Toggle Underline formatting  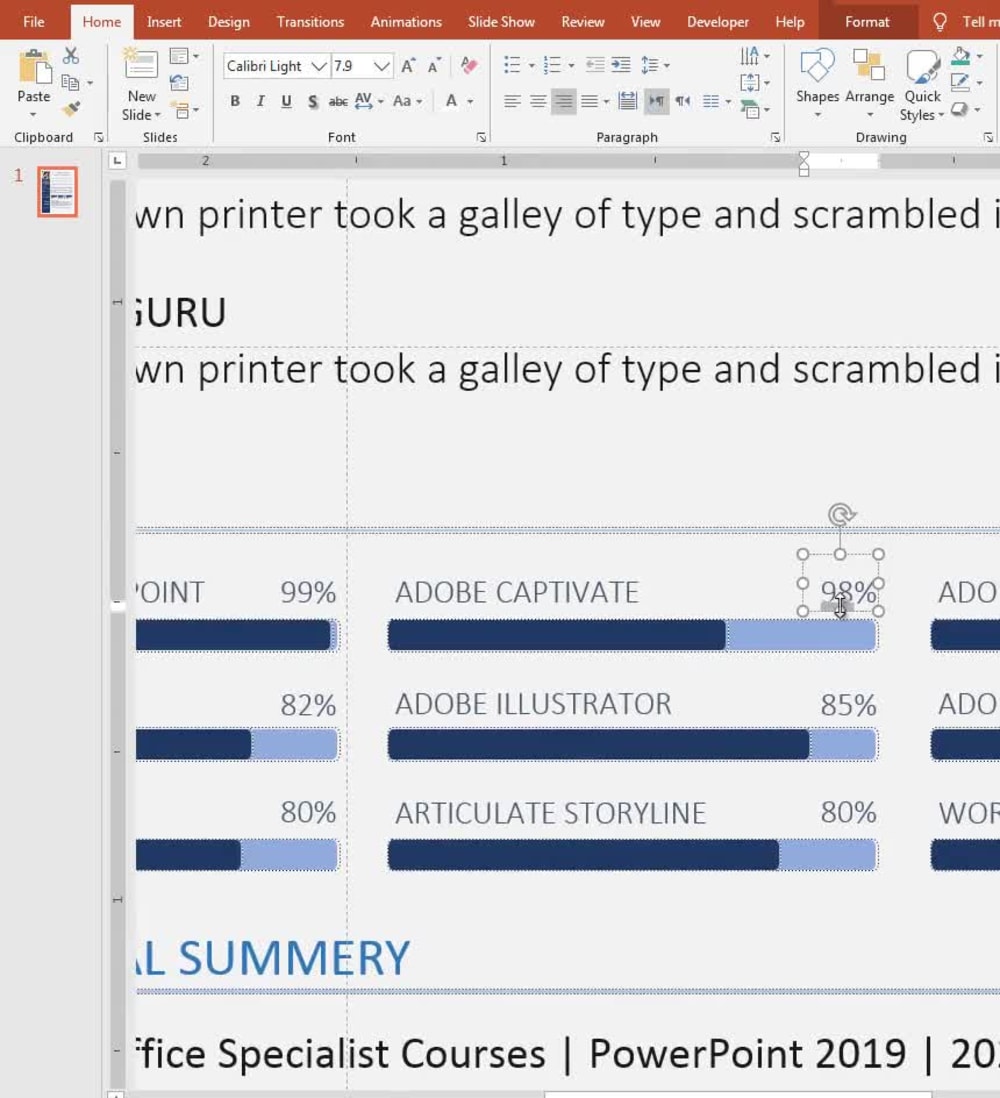coord(286,102)
